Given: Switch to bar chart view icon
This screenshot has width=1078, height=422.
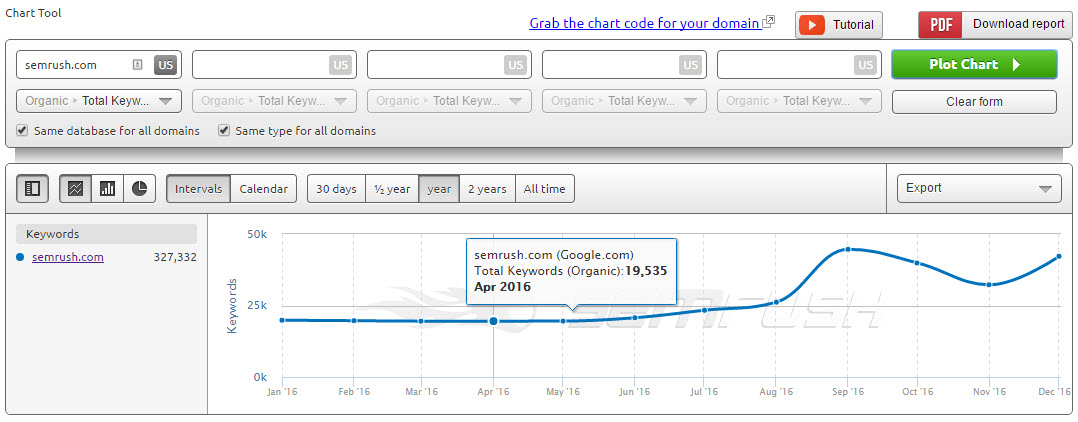Looking at the screenshot, I should pos(107,188).
